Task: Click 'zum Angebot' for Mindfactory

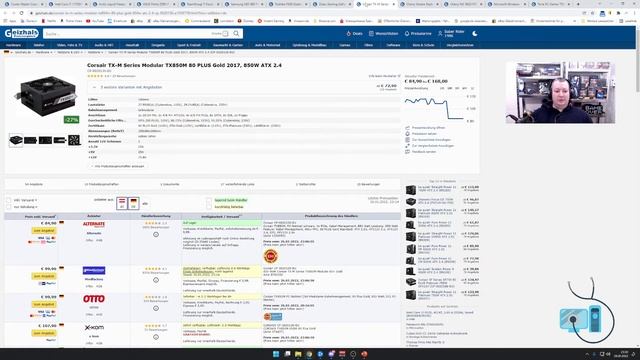Action: (x=44, y=276)
